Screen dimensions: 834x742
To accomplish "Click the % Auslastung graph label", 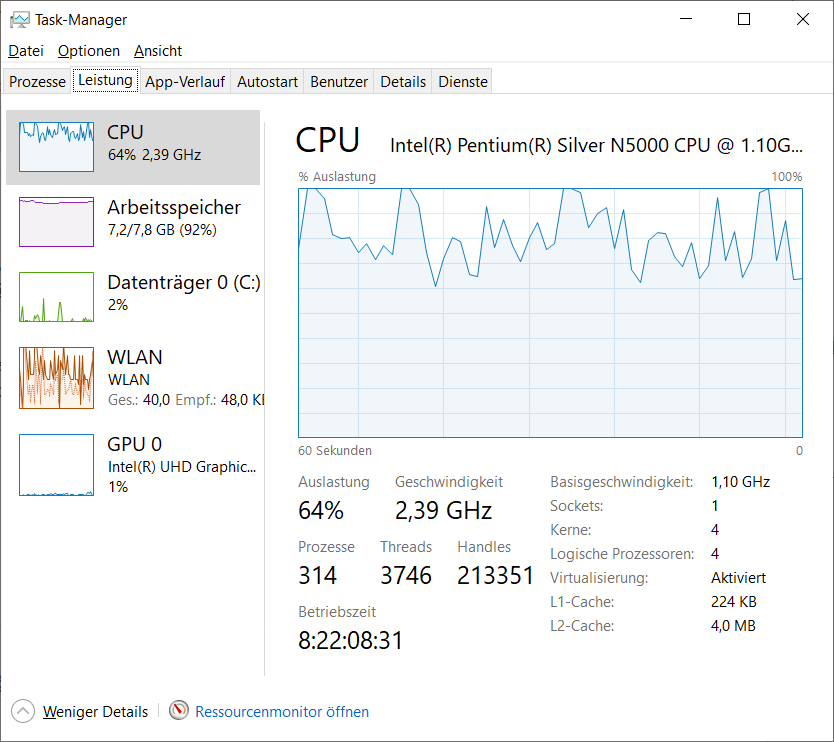I will [337, 177].
